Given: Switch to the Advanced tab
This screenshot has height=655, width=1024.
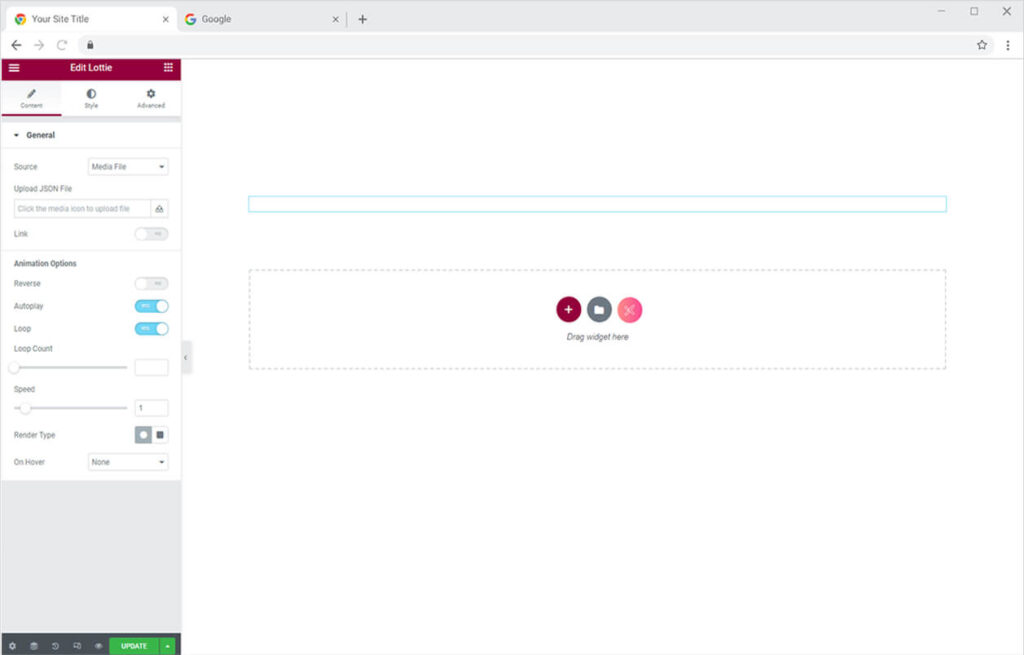Looking at the screenshot, I should (x=151, y=98).
